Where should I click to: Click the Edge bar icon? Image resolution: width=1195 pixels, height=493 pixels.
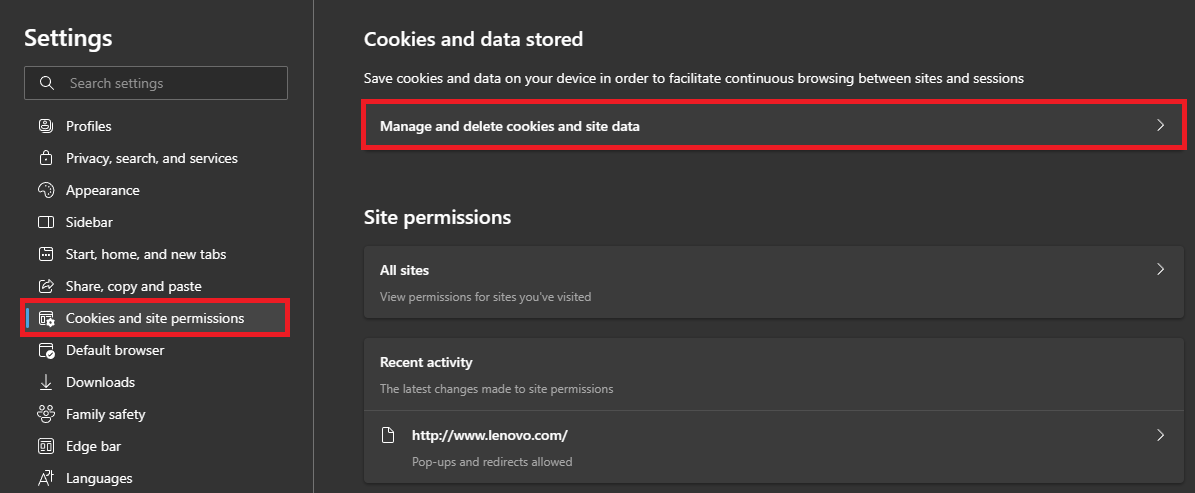(45, 446)
